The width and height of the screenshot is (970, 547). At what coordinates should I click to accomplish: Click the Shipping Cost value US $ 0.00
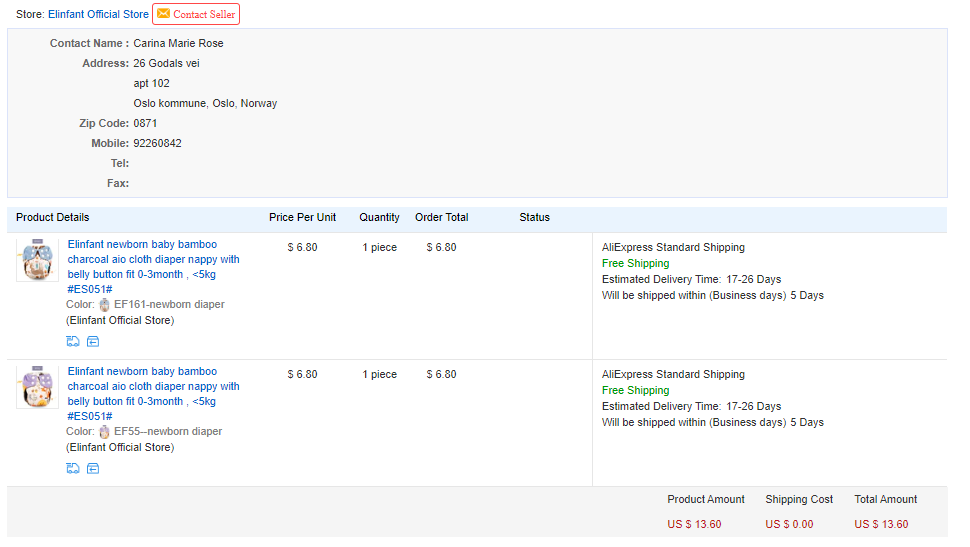(789, 524)
